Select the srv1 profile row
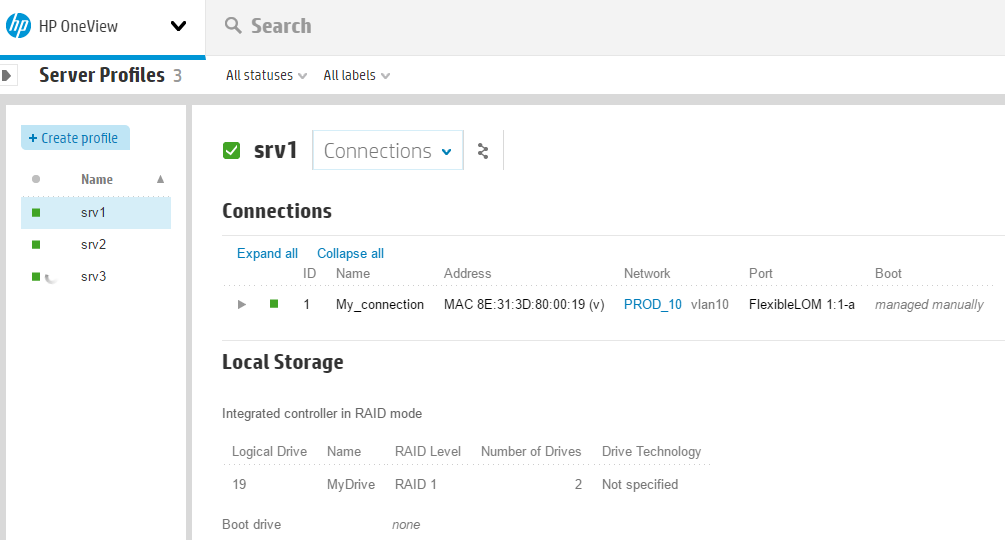Viewport: 1005px width, 540px height. coord(96,213)
